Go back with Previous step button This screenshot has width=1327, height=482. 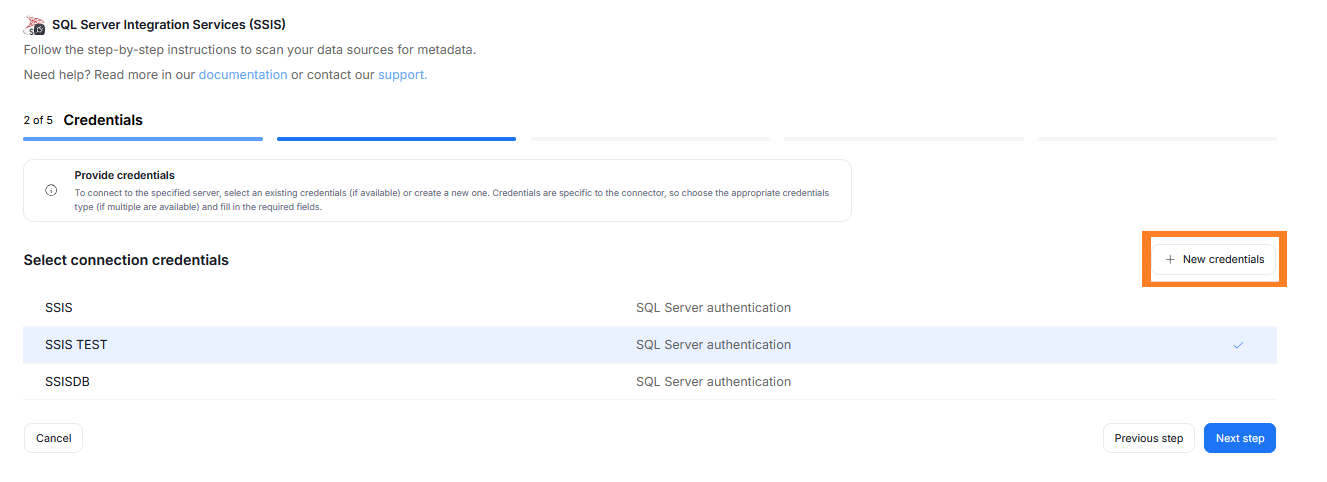(1148, 438)
